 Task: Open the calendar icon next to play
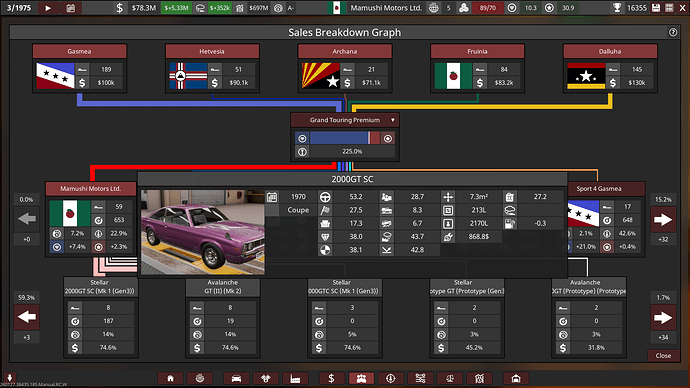[70, 8]
